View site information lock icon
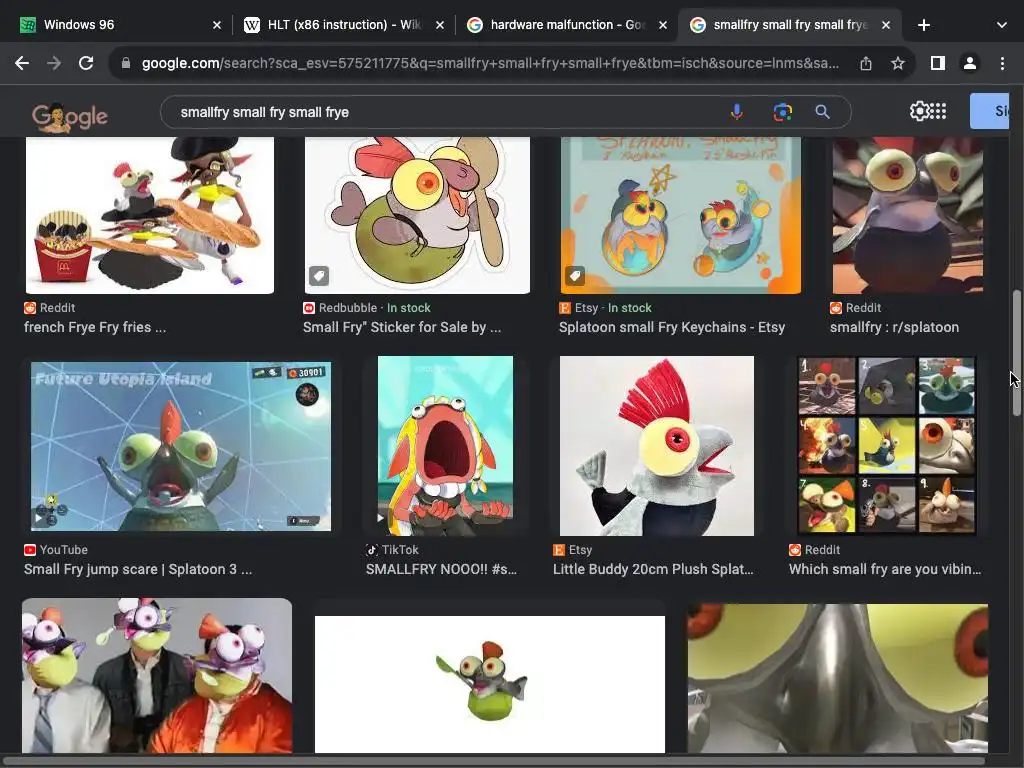This screenshot has width=1024, height=768. point(126,63)
